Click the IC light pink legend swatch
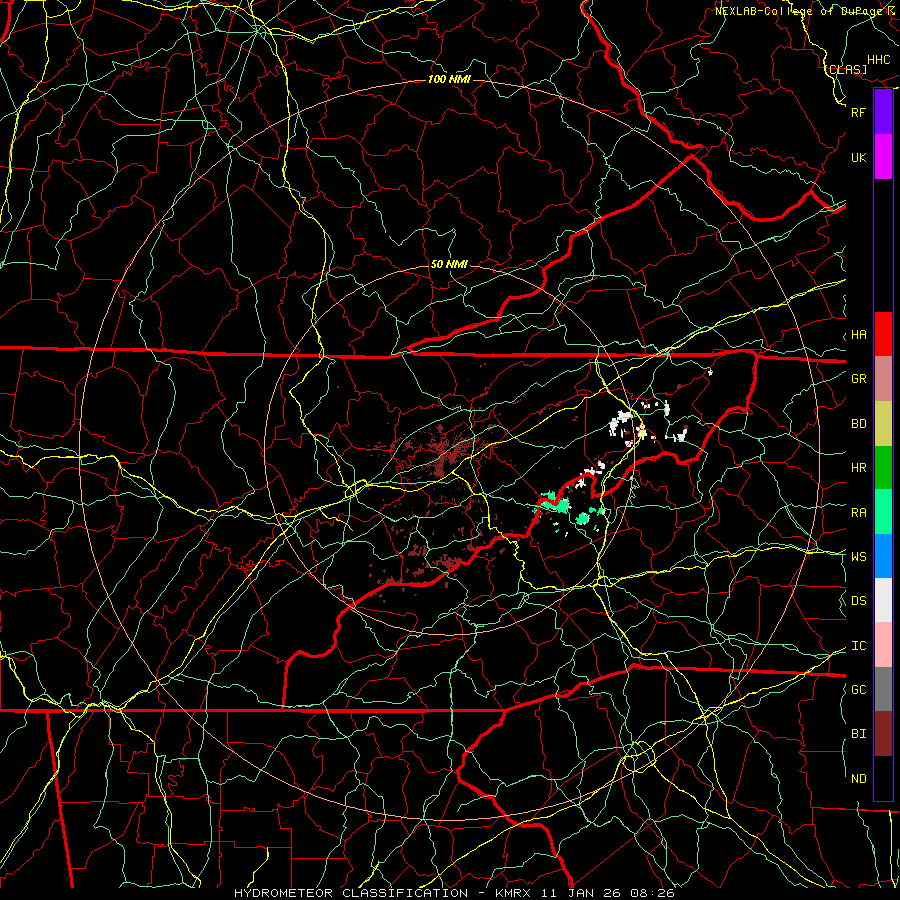The image size is (900, 900). (x=883, y=645)
